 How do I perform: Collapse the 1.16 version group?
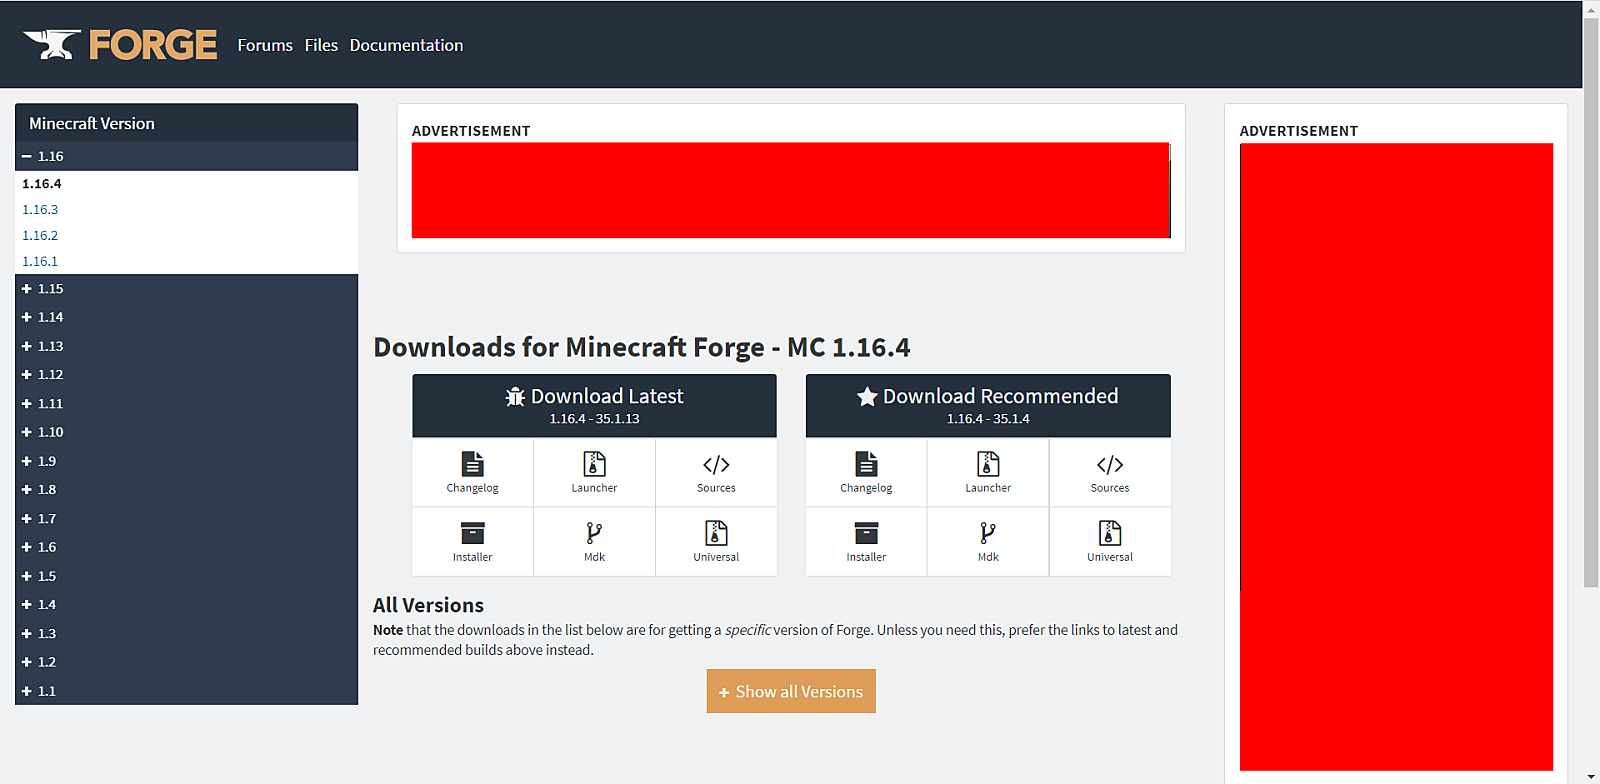point(186,156)
